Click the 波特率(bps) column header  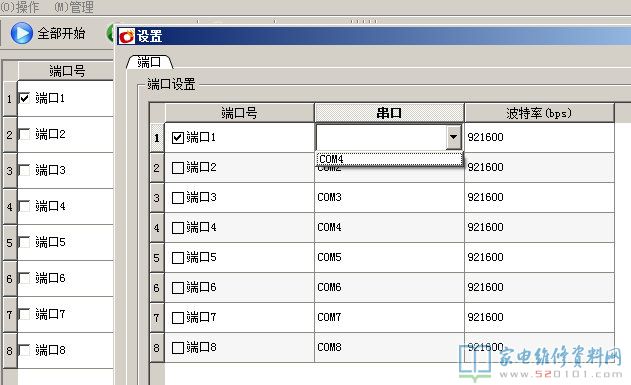point(539,113)
